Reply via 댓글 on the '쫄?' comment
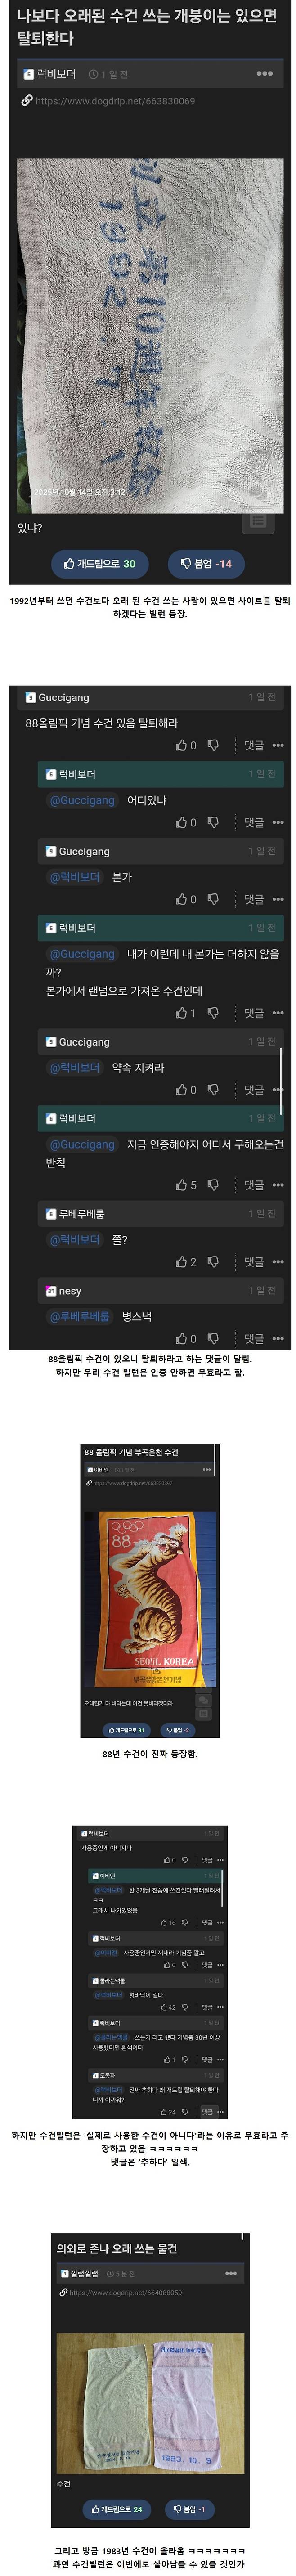 coord(254,1262)
